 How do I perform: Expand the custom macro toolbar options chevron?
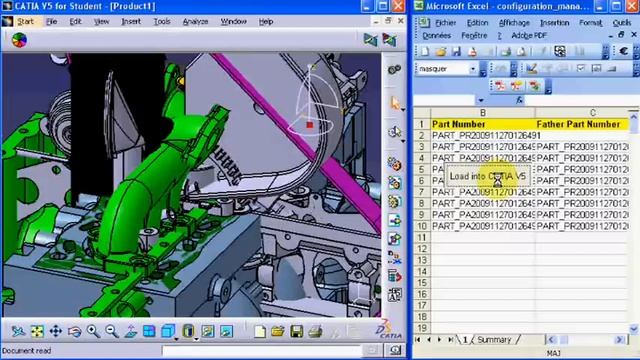click(548, 86)
